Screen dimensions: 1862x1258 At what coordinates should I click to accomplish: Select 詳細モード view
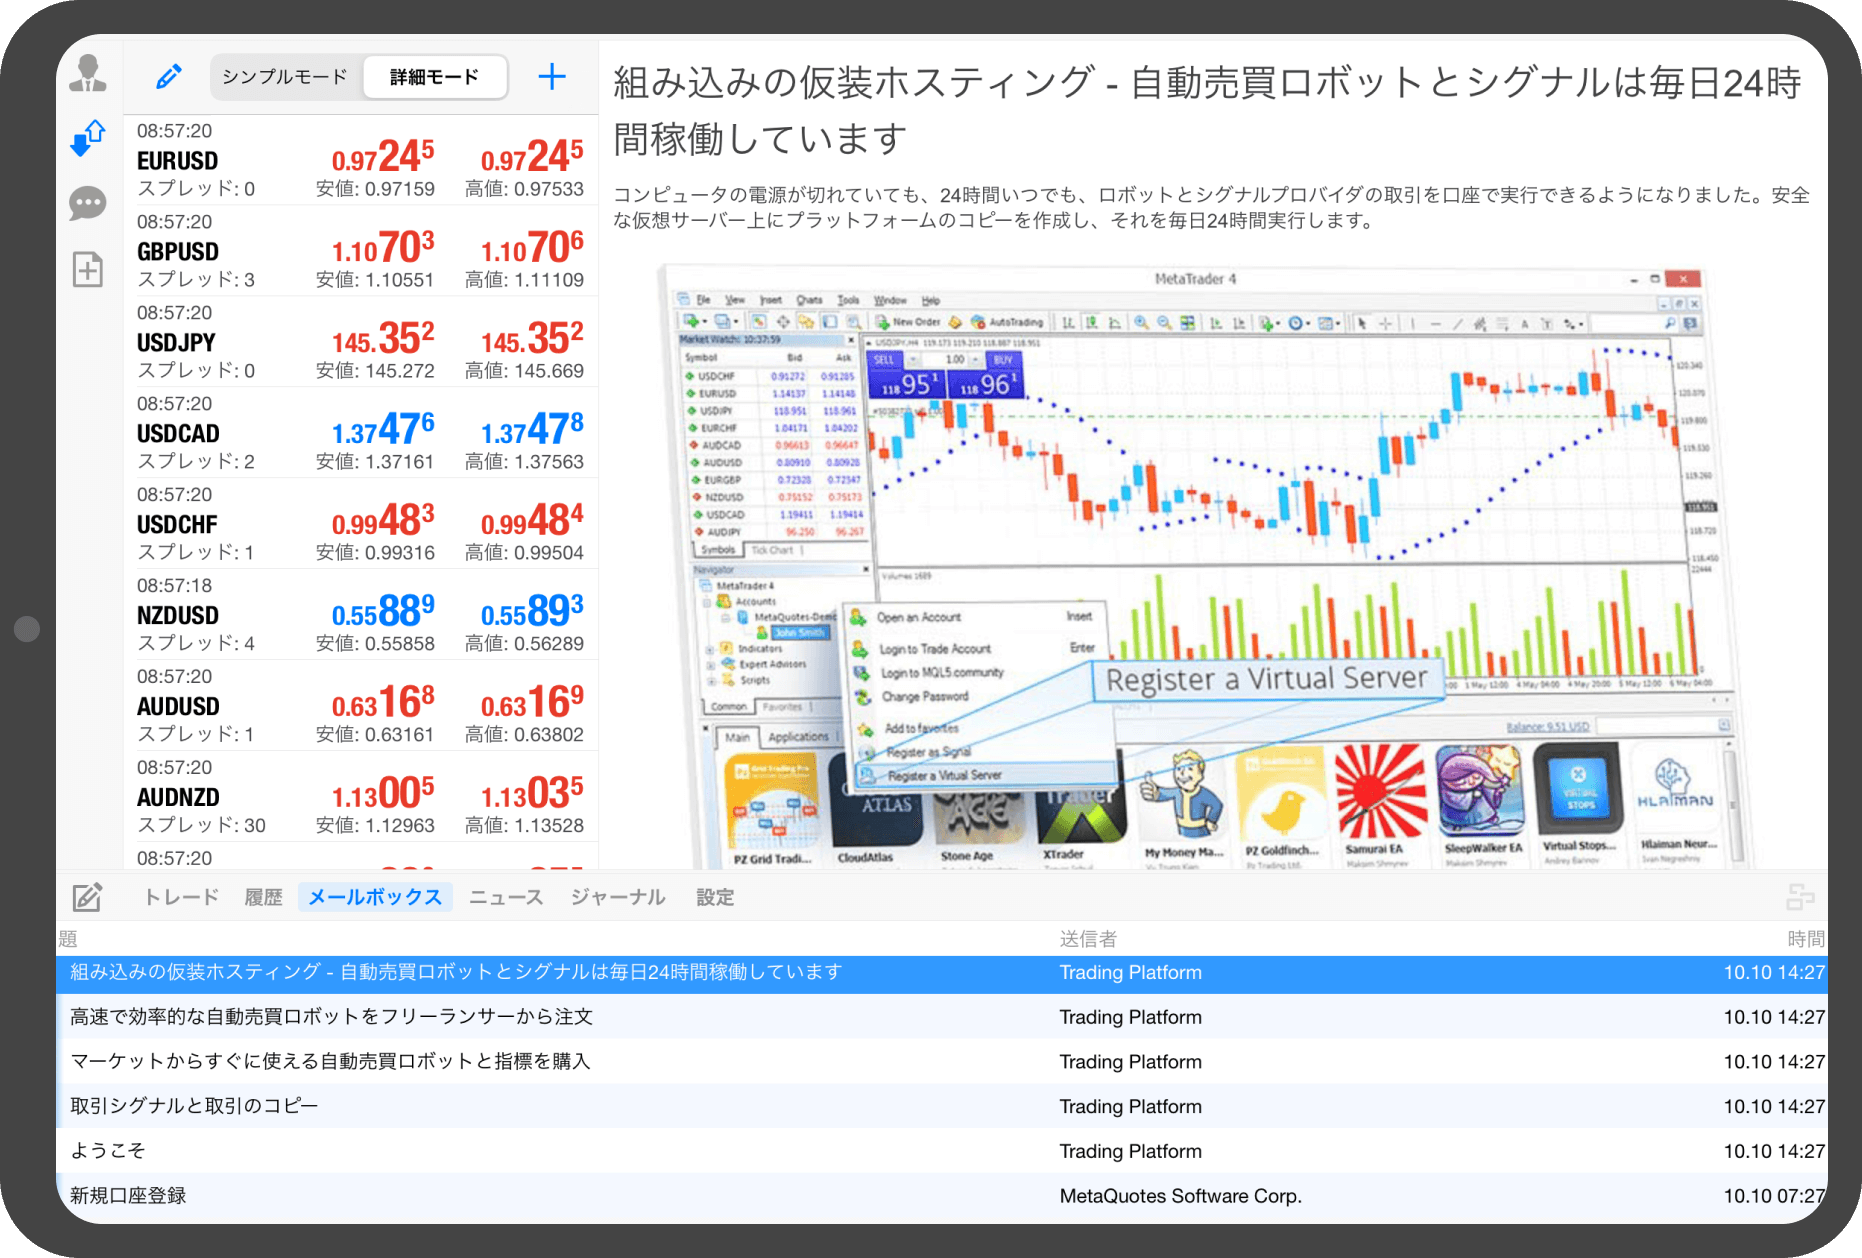[x=434, y=77]
